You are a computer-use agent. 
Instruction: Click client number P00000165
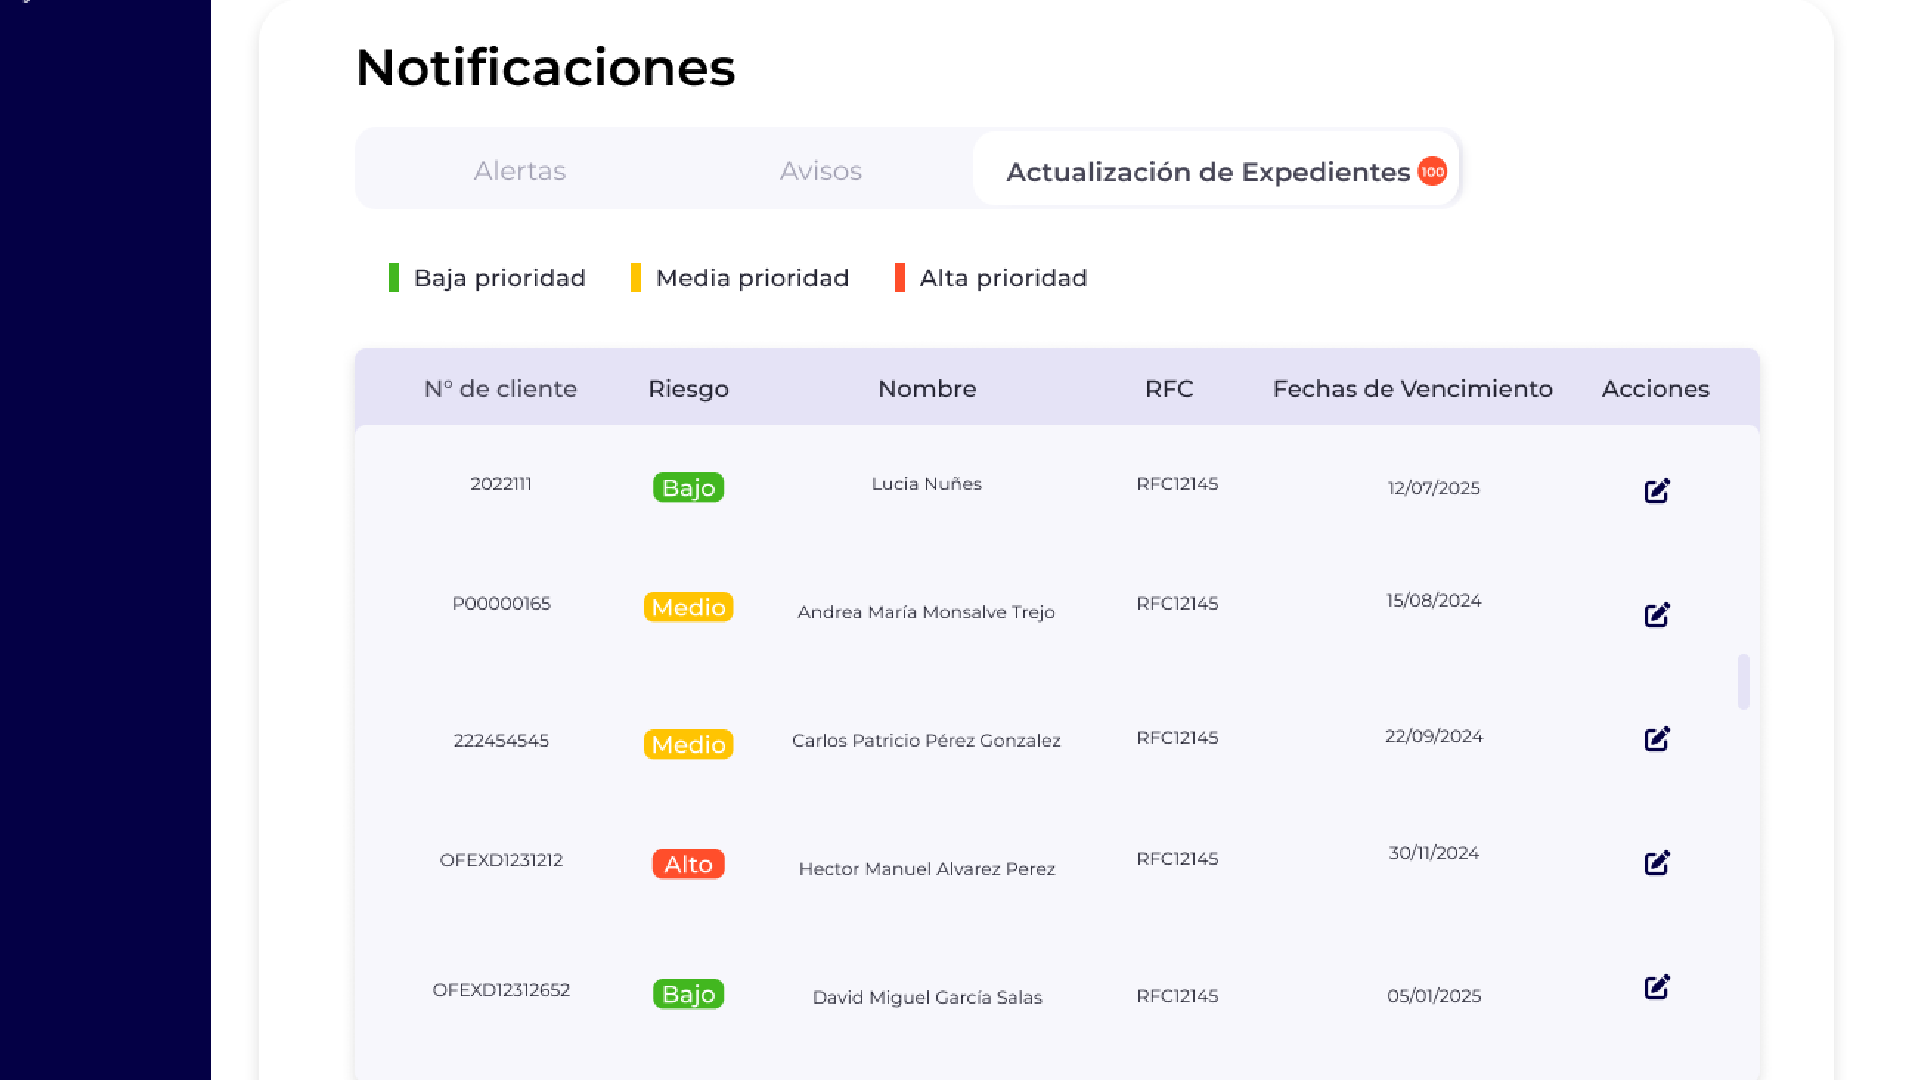point(501,604)
